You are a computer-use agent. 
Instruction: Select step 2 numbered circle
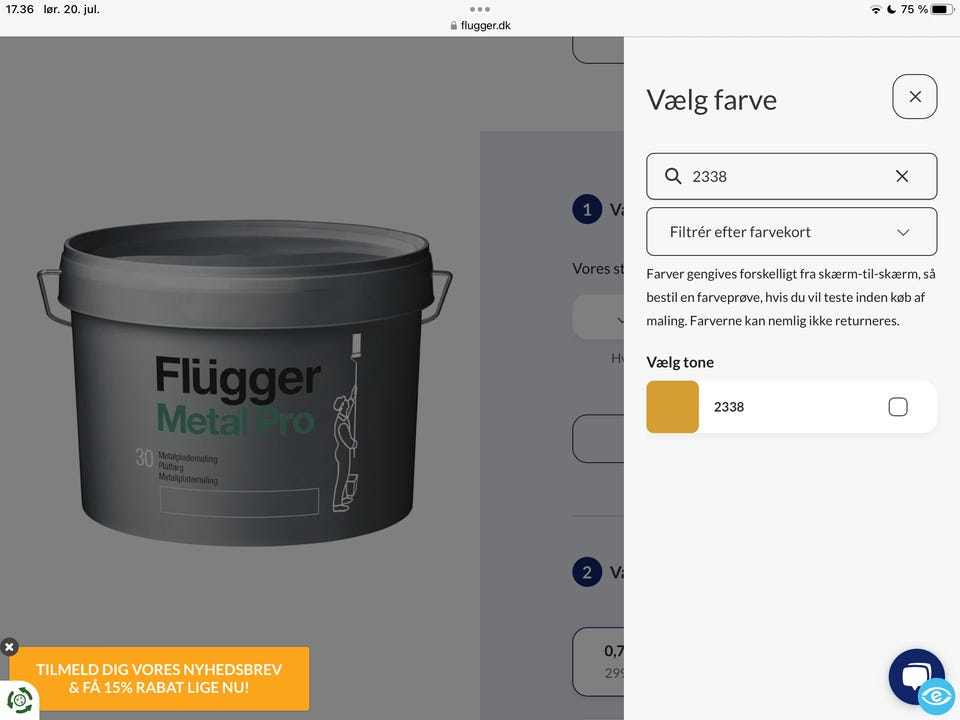[587, 572]
